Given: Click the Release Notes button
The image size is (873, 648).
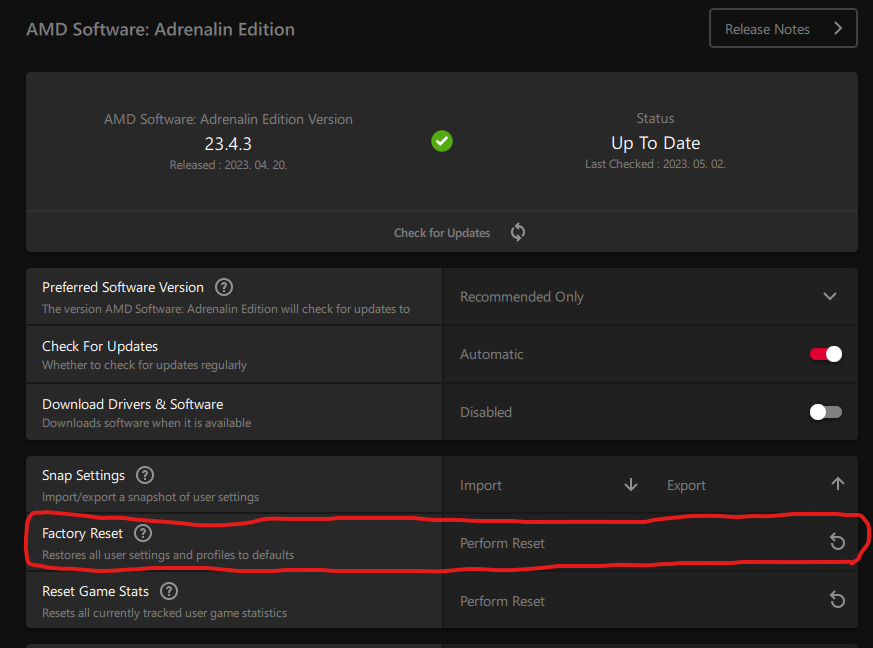Looking at the screenshot, I should click(x=783, y=28).
